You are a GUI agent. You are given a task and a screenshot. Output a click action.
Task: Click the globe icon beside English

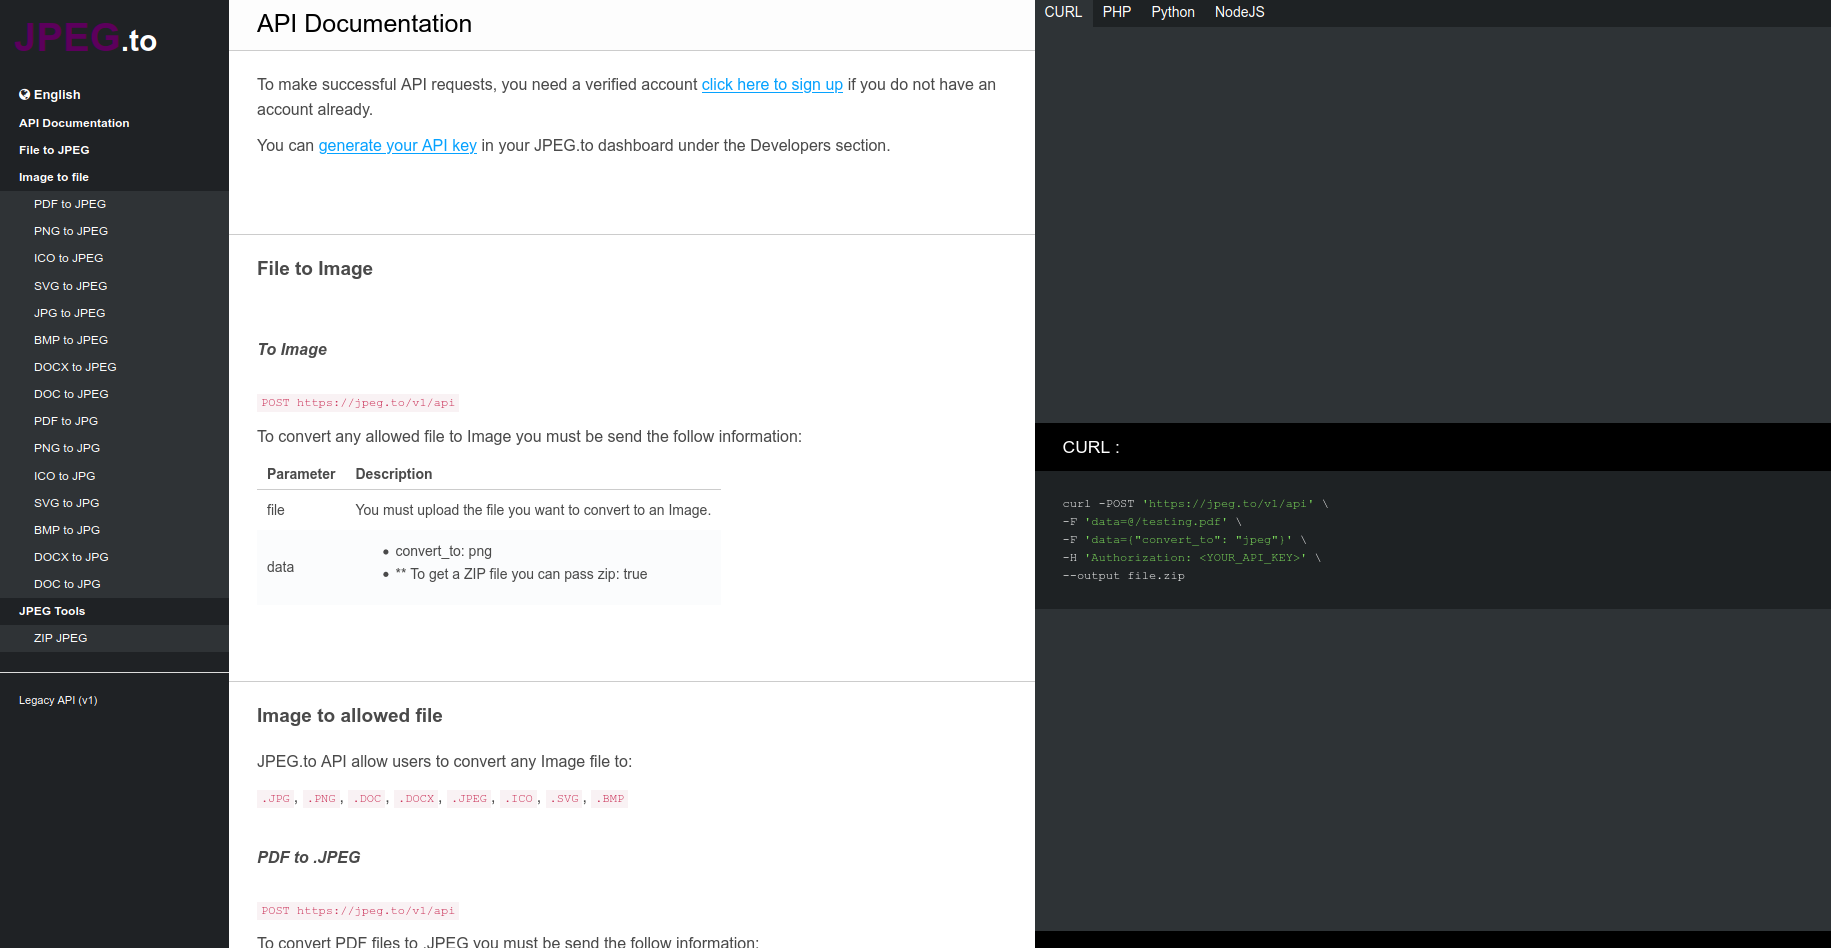(25, 95)
